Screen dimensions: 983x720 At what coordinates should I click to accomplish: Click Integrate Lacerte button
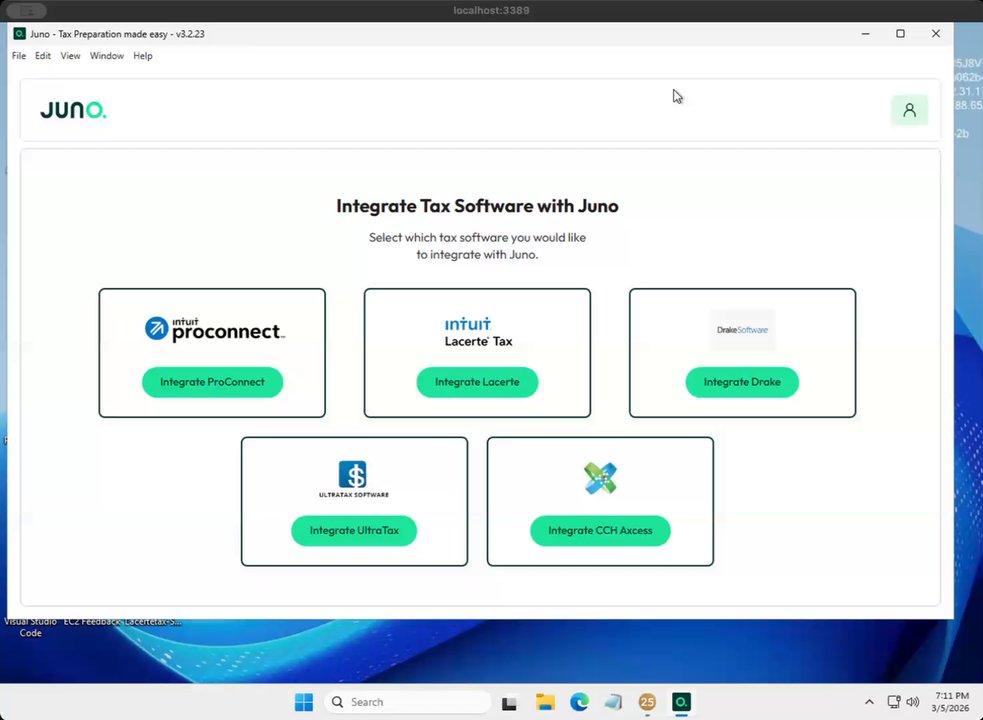pyautogui.click(x=477, y=382)
